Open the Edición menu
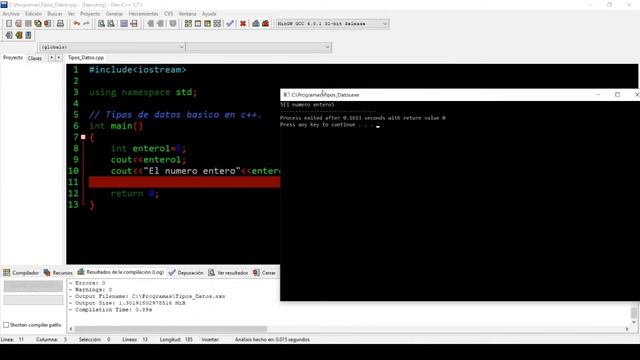Viewport: 640px width, 360px height. coord(33,14)
